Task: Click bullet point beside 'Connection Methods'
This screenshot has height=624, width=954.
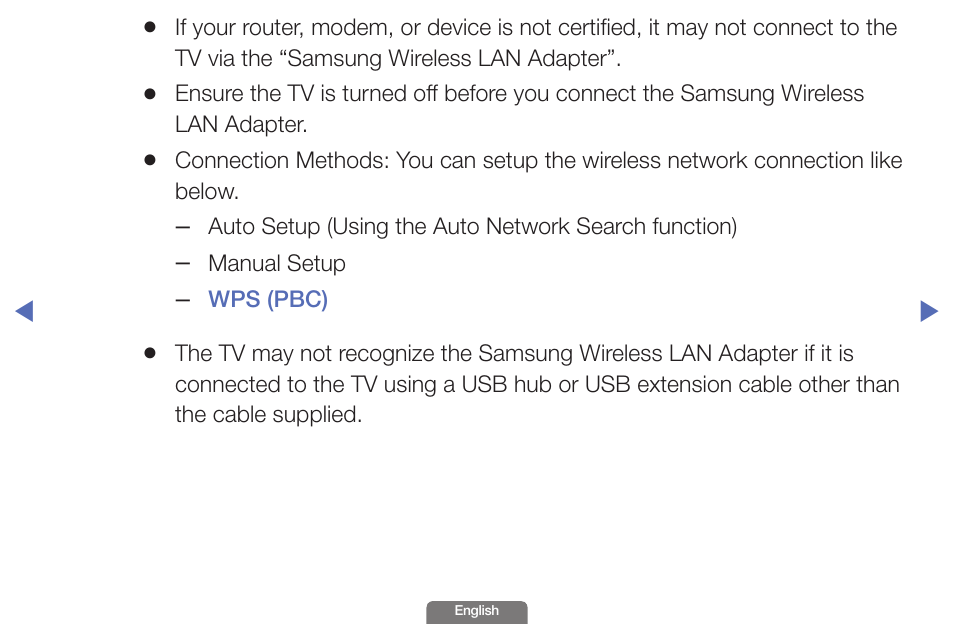Action: click(150, 161)
